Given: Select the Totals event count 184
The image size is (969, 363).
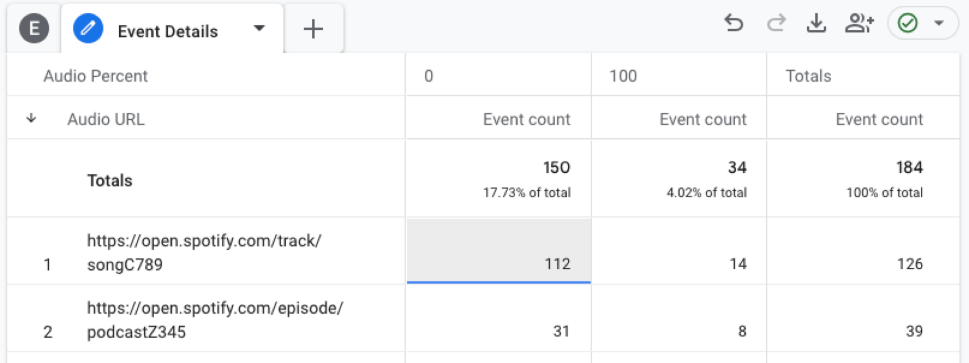Looking at the screenshot, I should click(909, 167).
